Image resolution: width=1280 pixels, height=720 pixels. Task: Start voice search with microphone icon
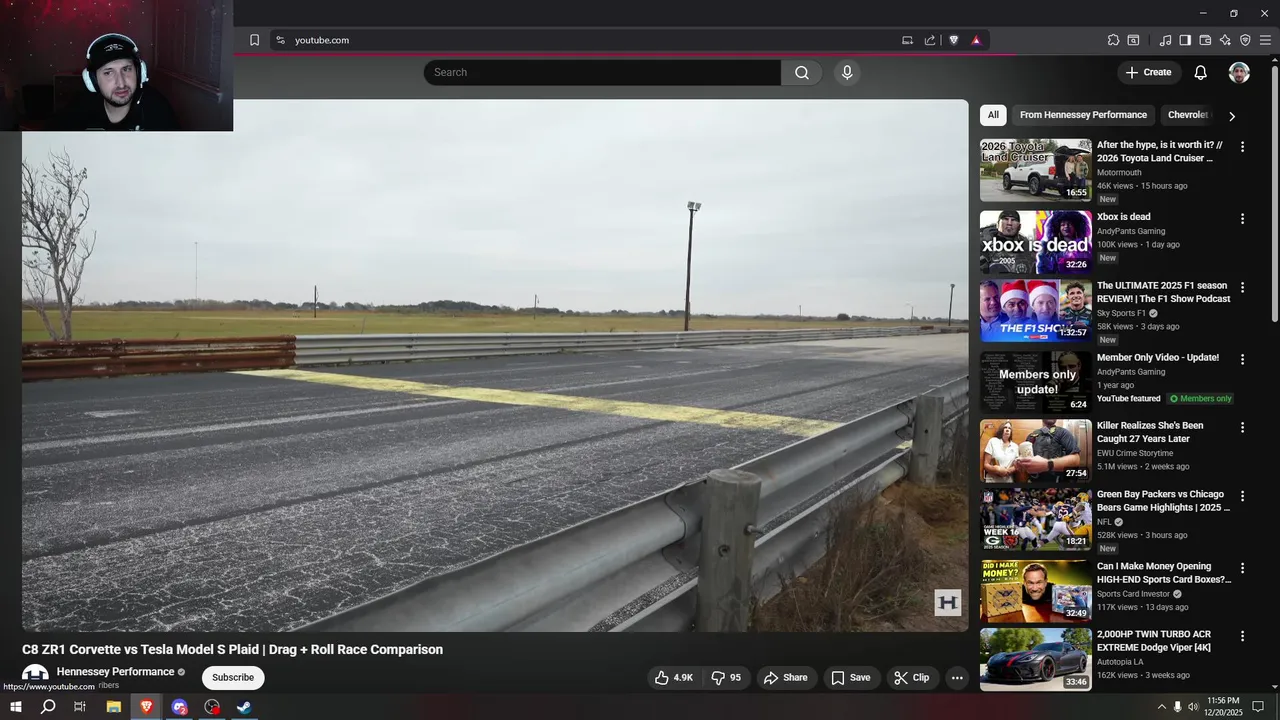(847, 72)
